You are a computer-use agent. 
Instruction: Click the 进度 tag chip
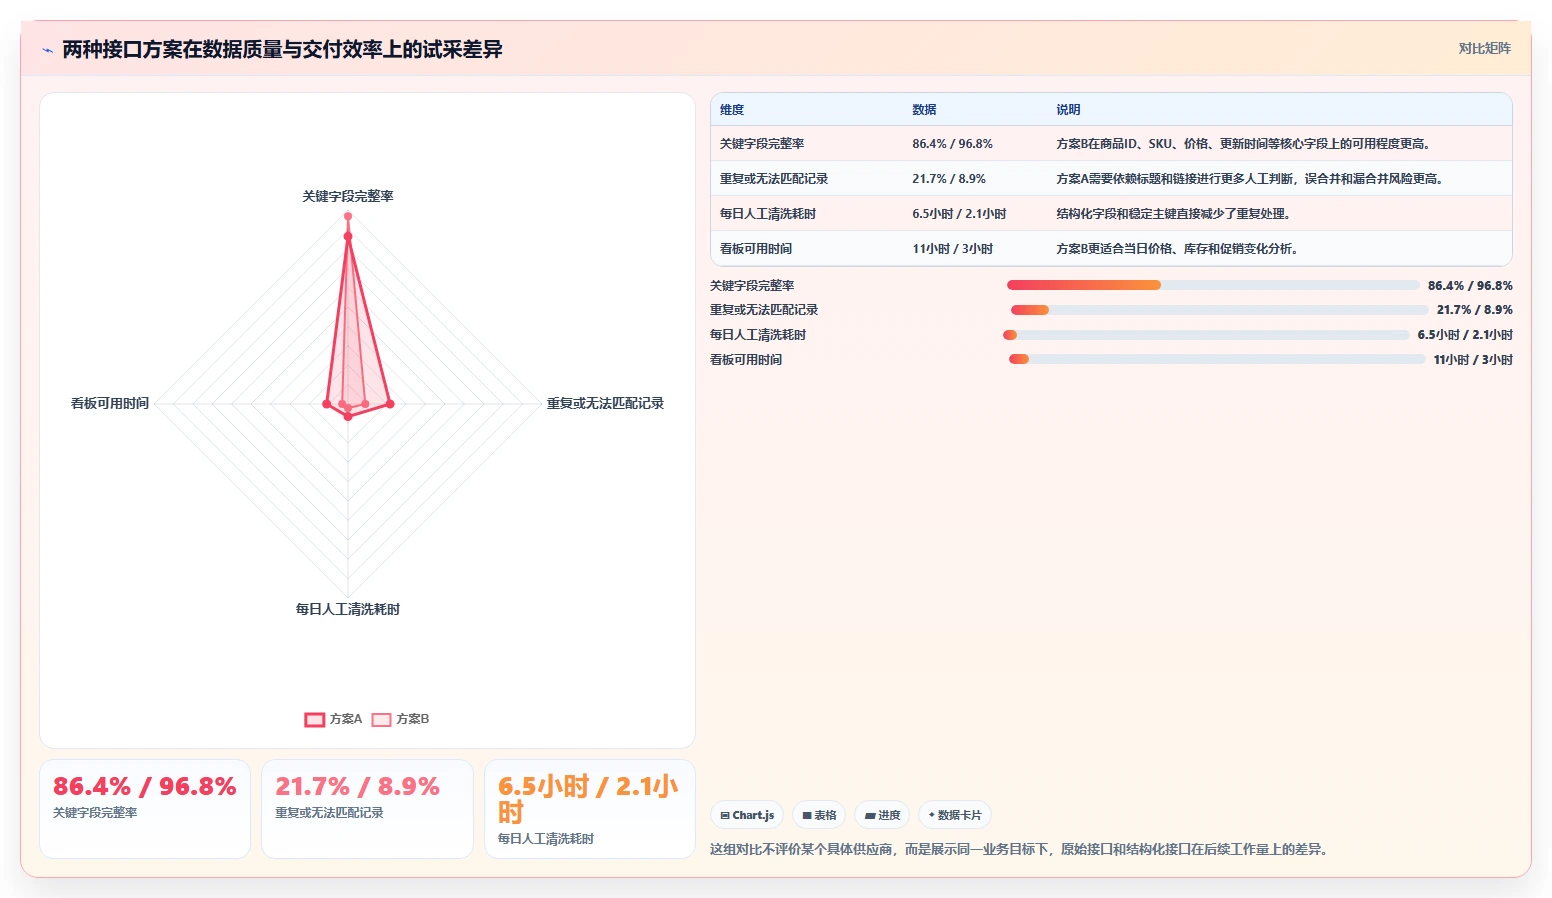click(x=882, y=815)
